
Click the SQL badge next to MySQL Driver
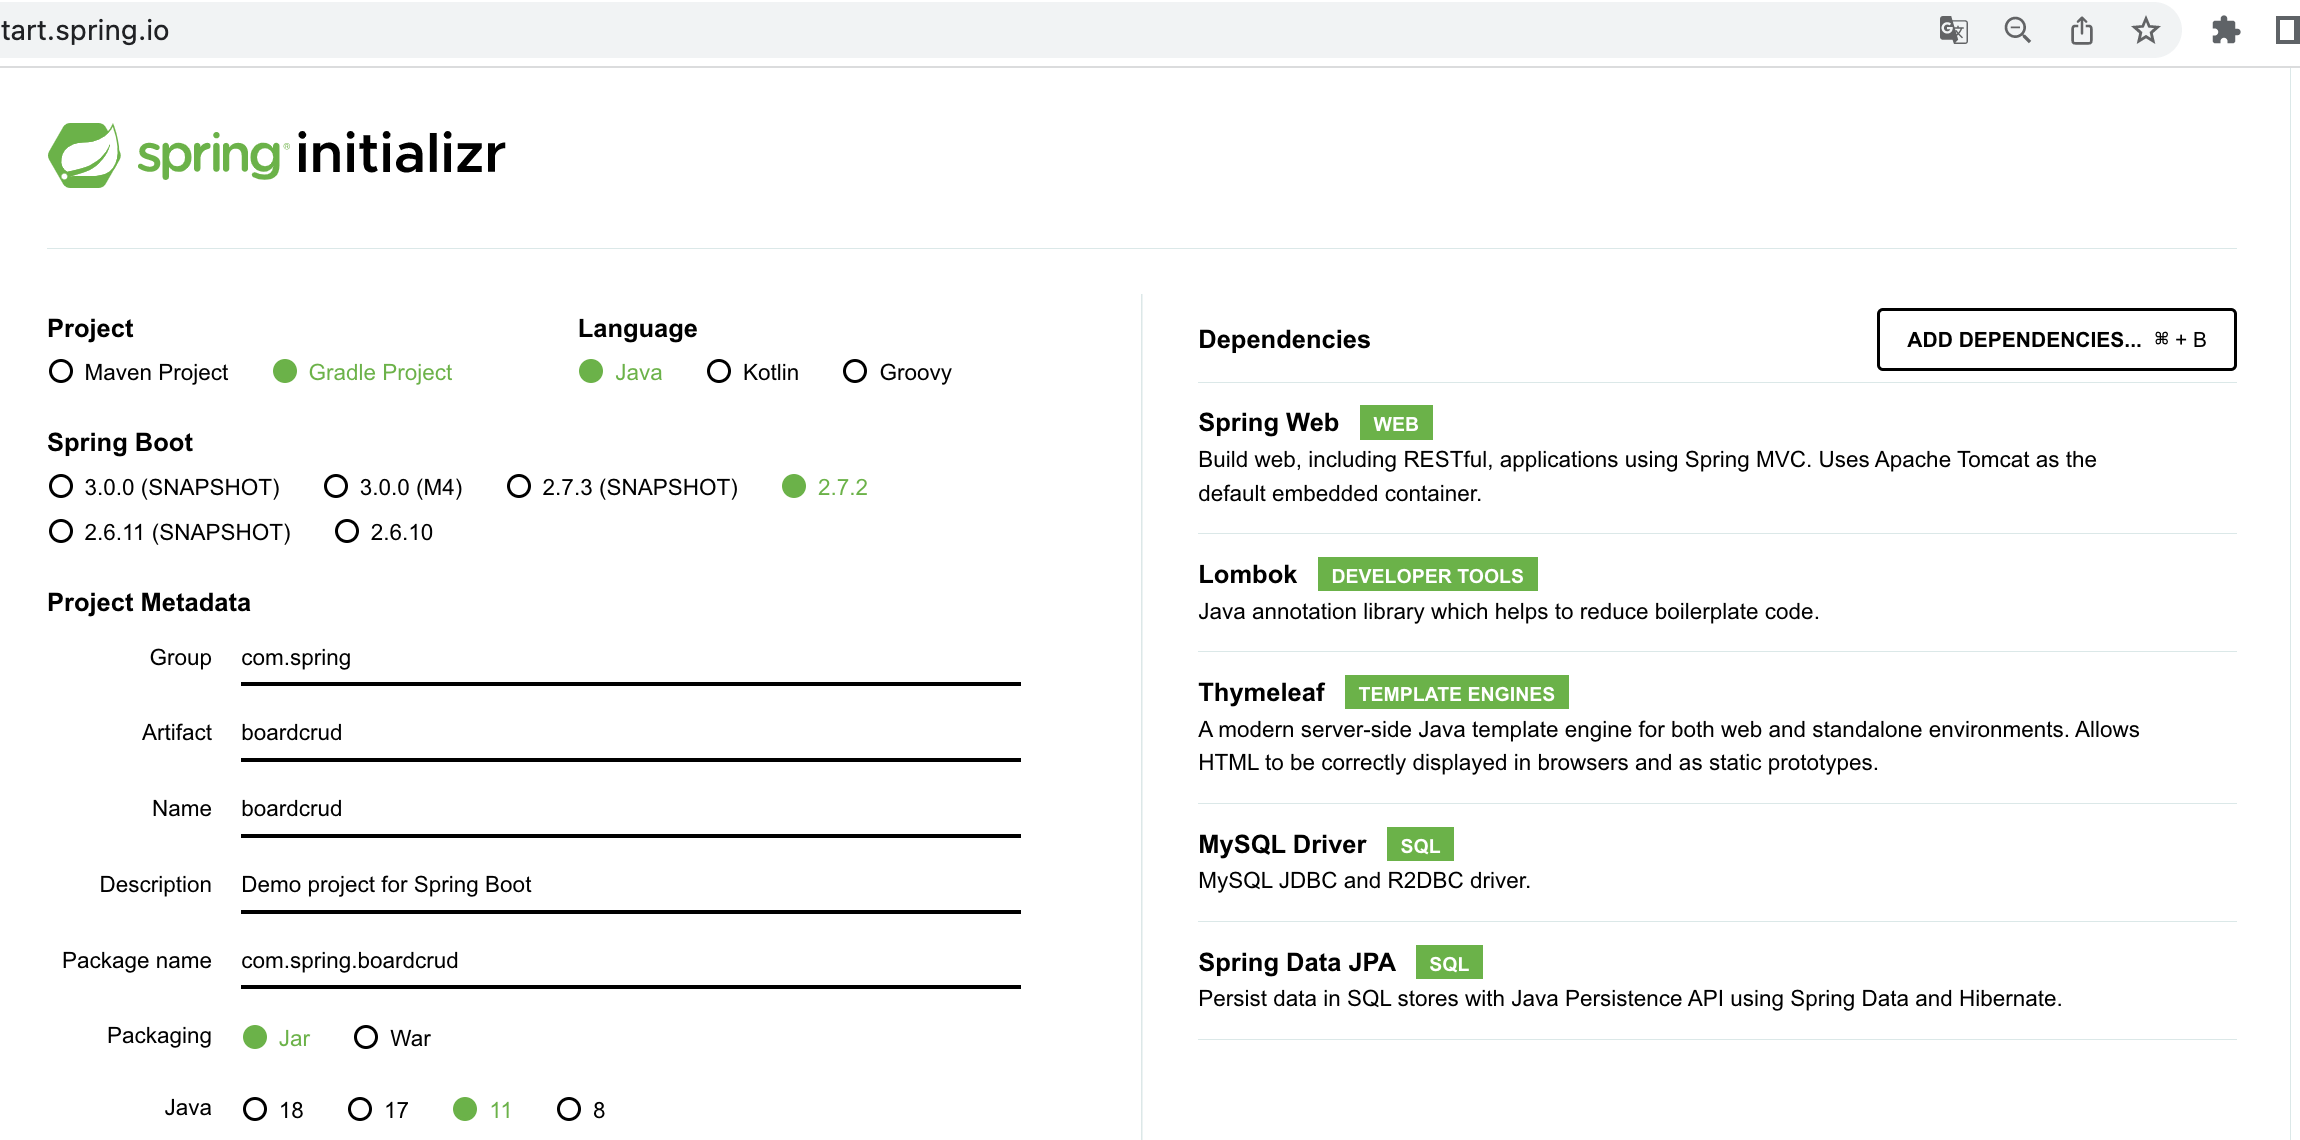point(1420,845)
